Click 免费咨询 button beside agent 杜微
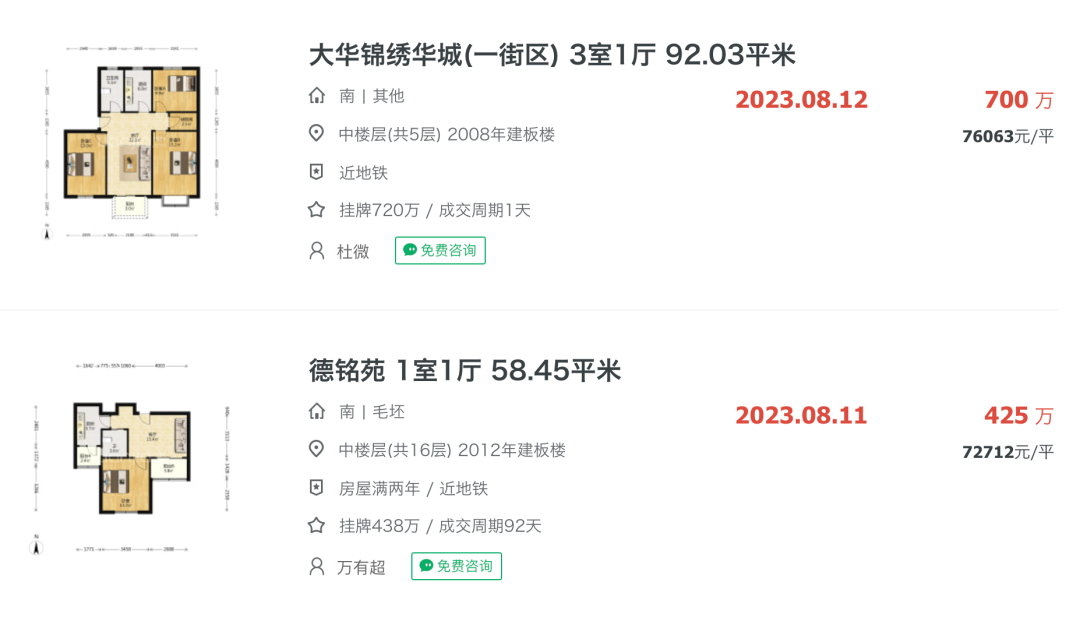 click(x=440, y=251)
